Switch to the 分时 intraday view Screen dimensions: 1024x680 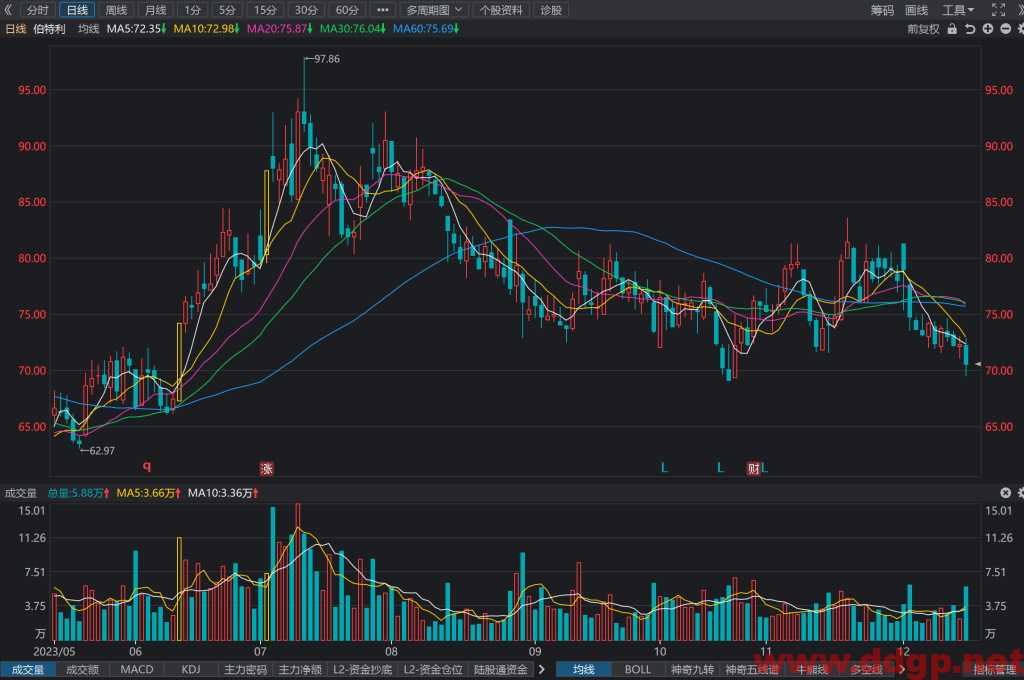click(x=38, y=10)
